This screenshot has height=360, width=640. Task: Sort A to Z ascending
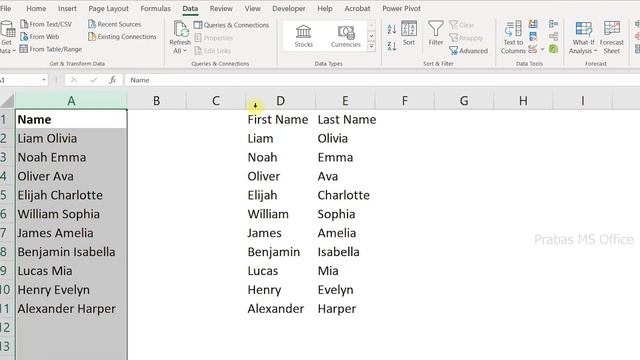pyautogui.click(x=391, y=29)
